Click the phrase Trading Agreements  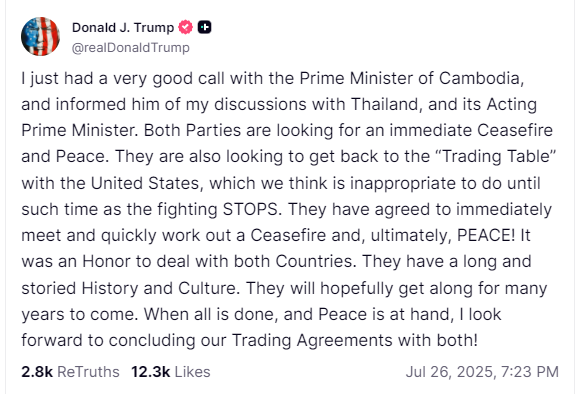(x=312, y=340)
